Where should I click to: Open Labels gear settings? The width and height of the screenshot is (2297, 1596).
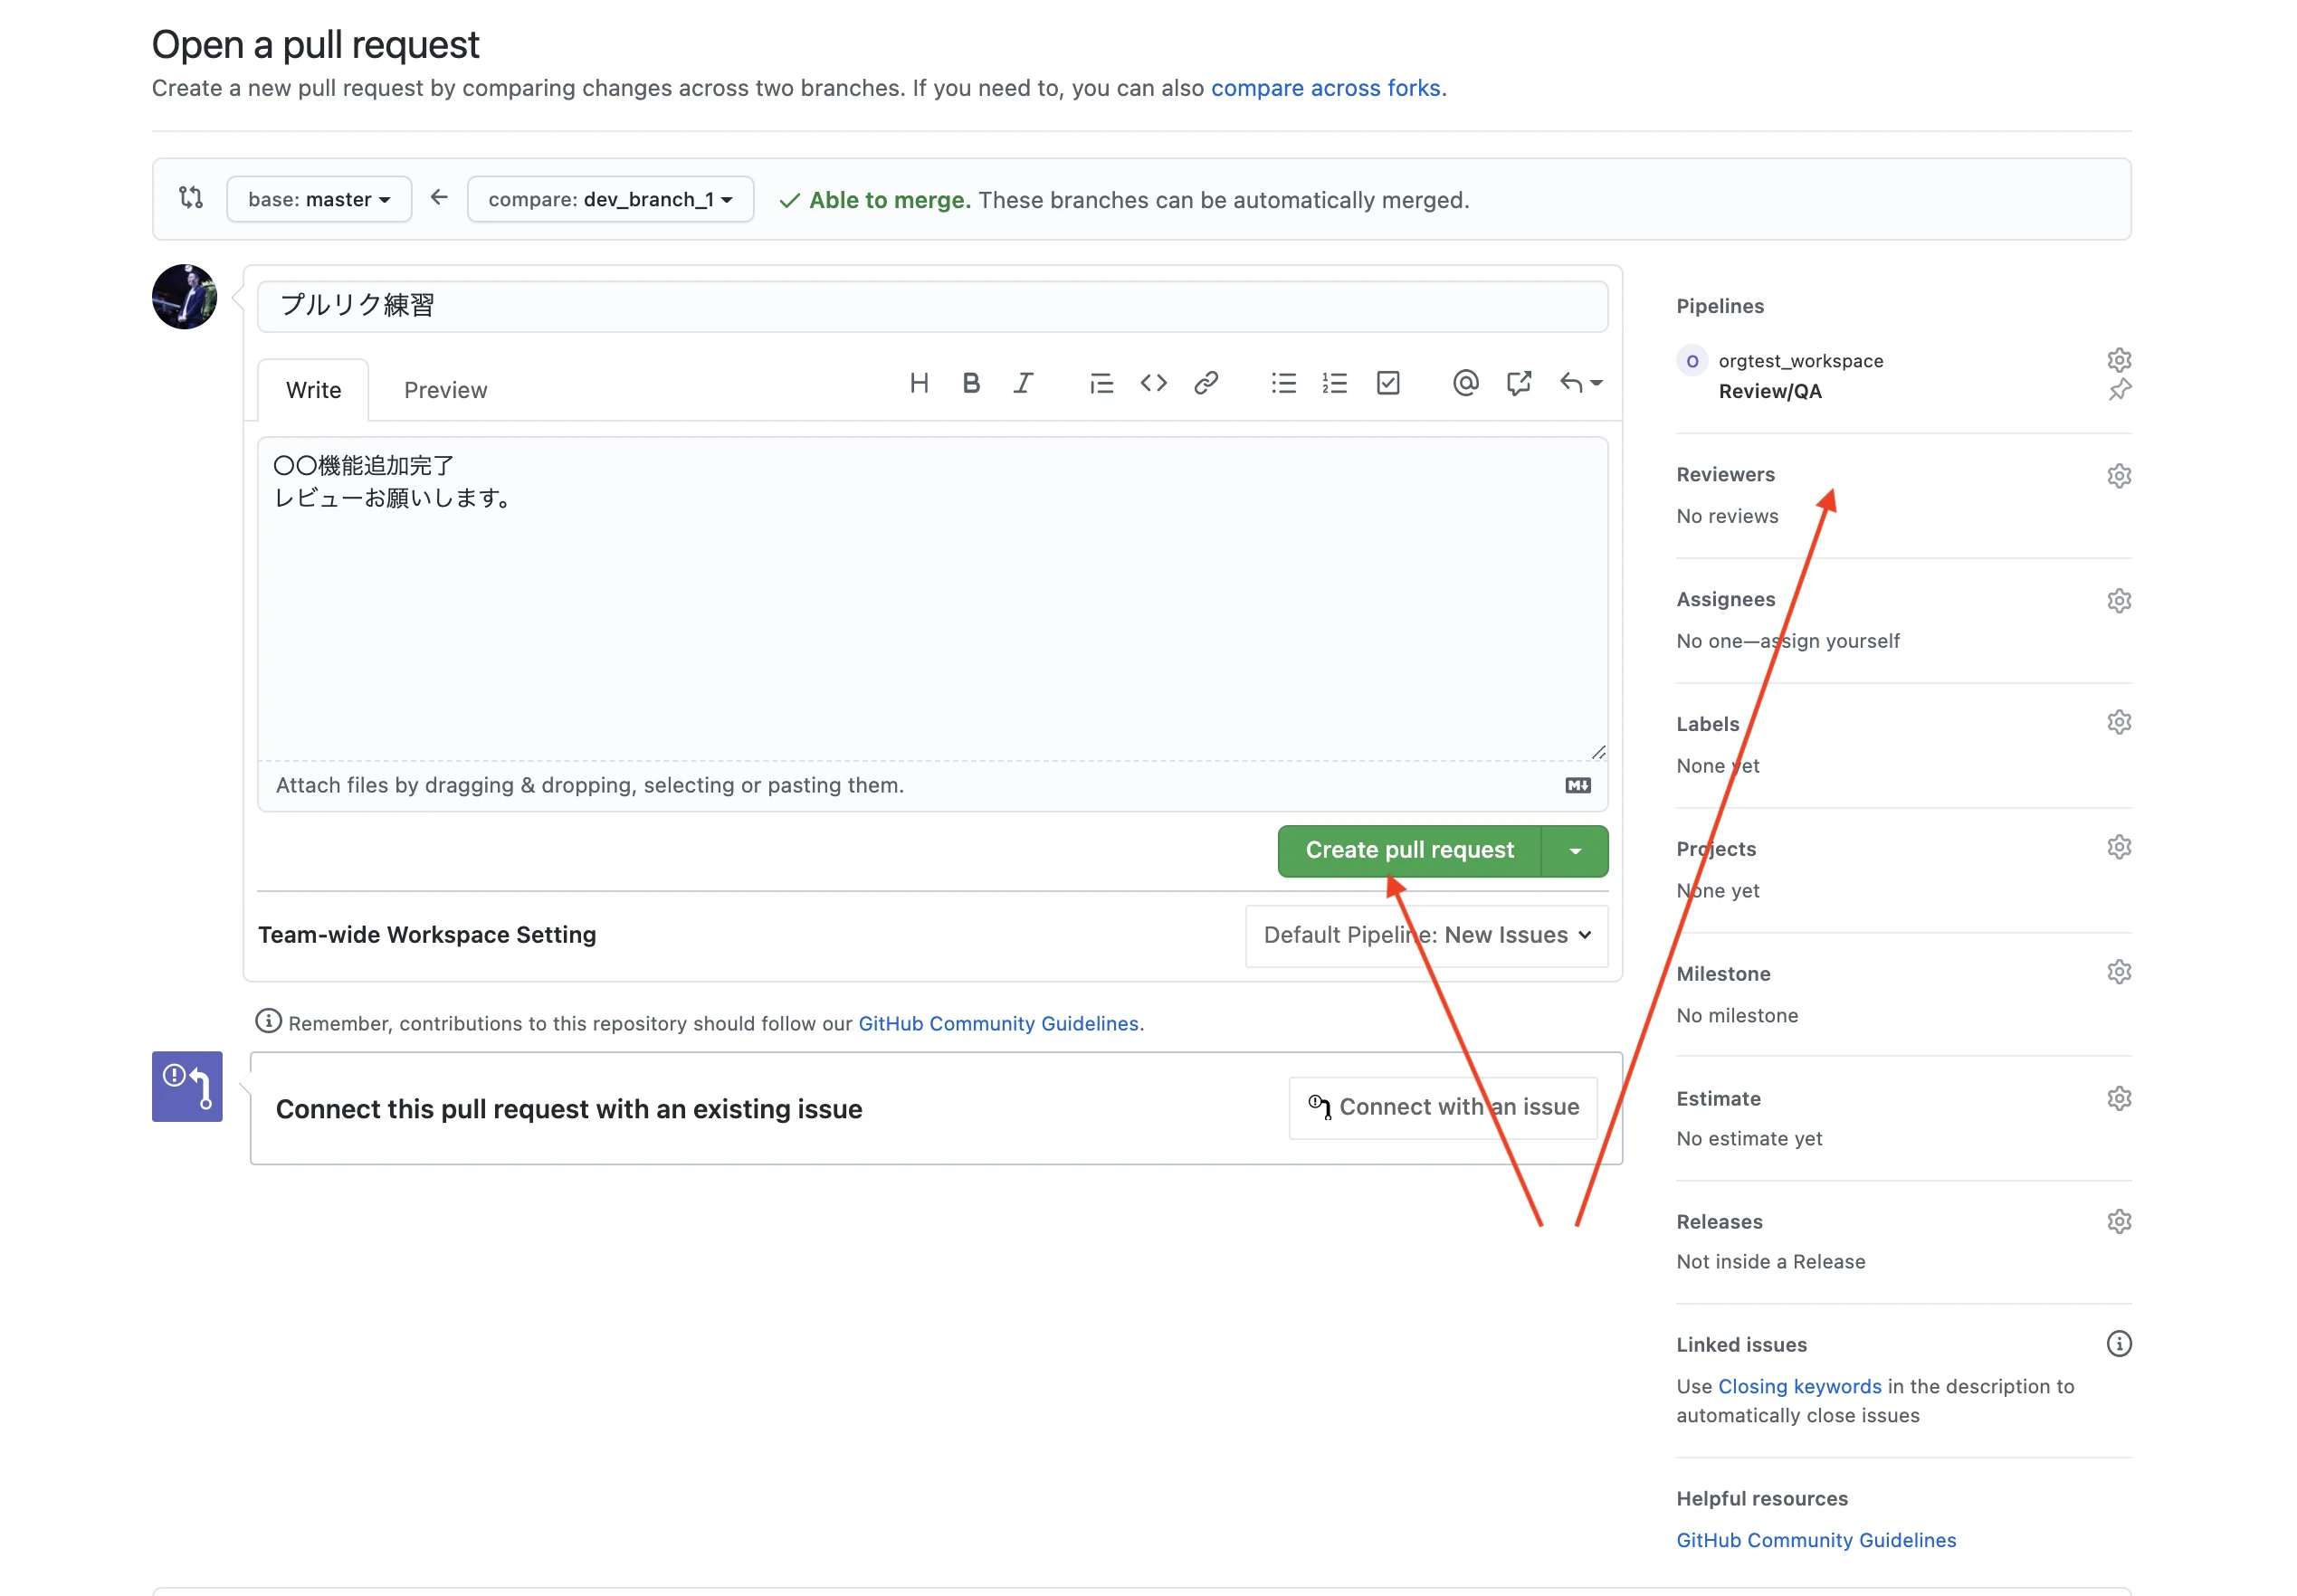[2118, 722]
